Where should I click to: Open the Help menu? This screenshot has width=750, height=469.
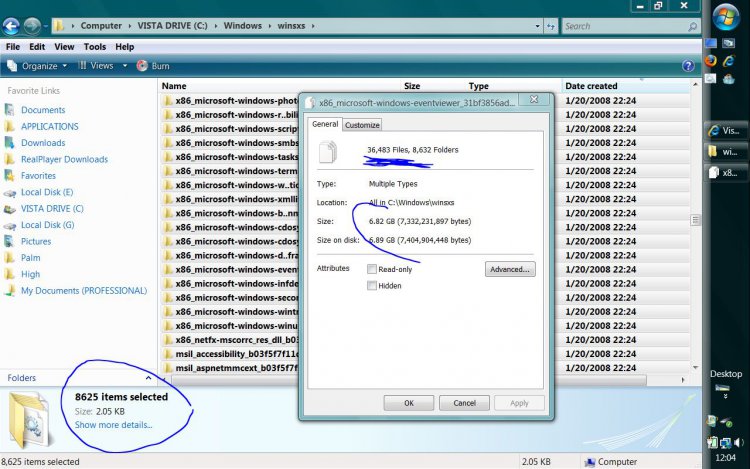tap(124, 47)
